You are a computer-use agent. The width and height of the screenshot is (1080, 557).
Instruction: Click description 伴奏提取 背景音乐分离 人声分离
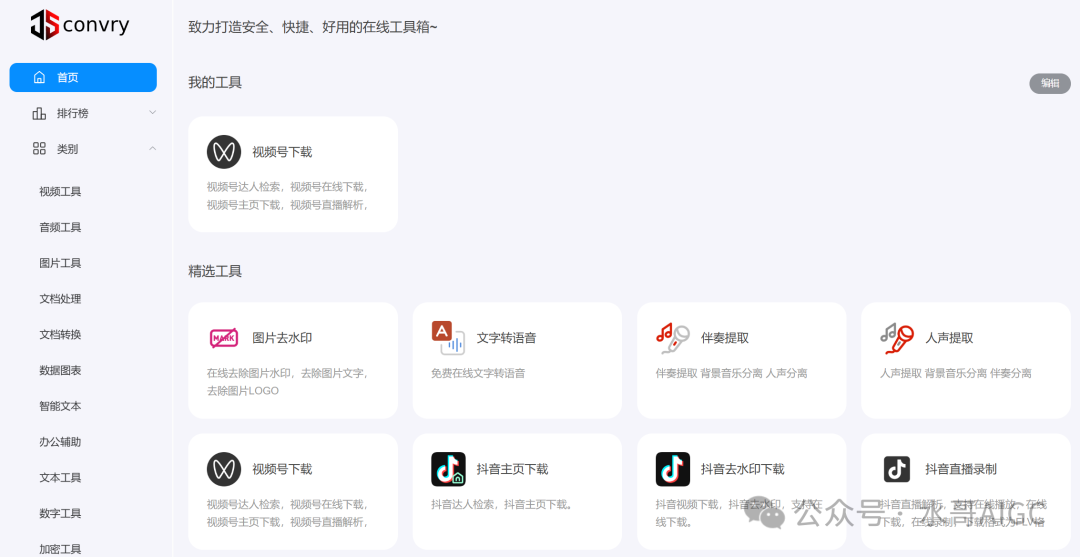coord(731,373)
